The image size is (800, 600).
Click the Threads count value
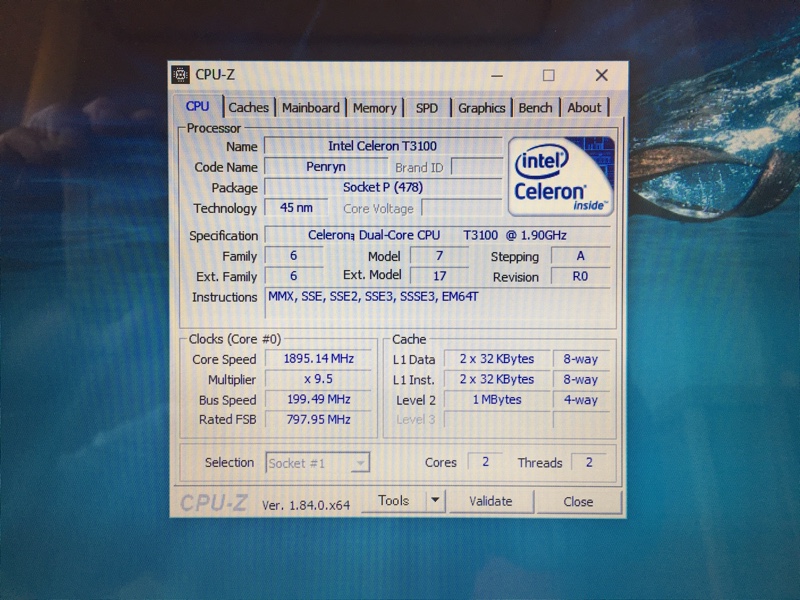coord(589,462)
